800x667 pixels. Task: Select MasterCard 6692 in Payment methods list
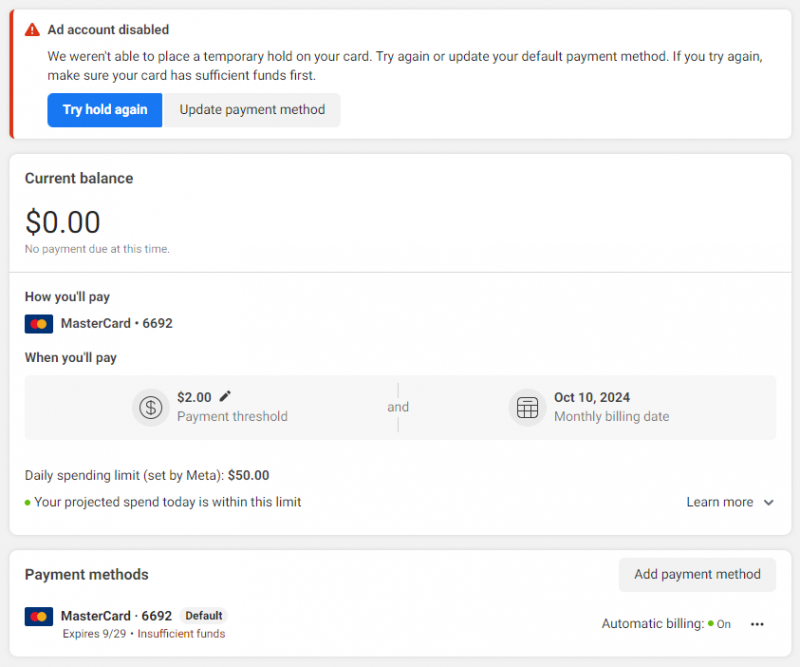[x=116, y=616]
